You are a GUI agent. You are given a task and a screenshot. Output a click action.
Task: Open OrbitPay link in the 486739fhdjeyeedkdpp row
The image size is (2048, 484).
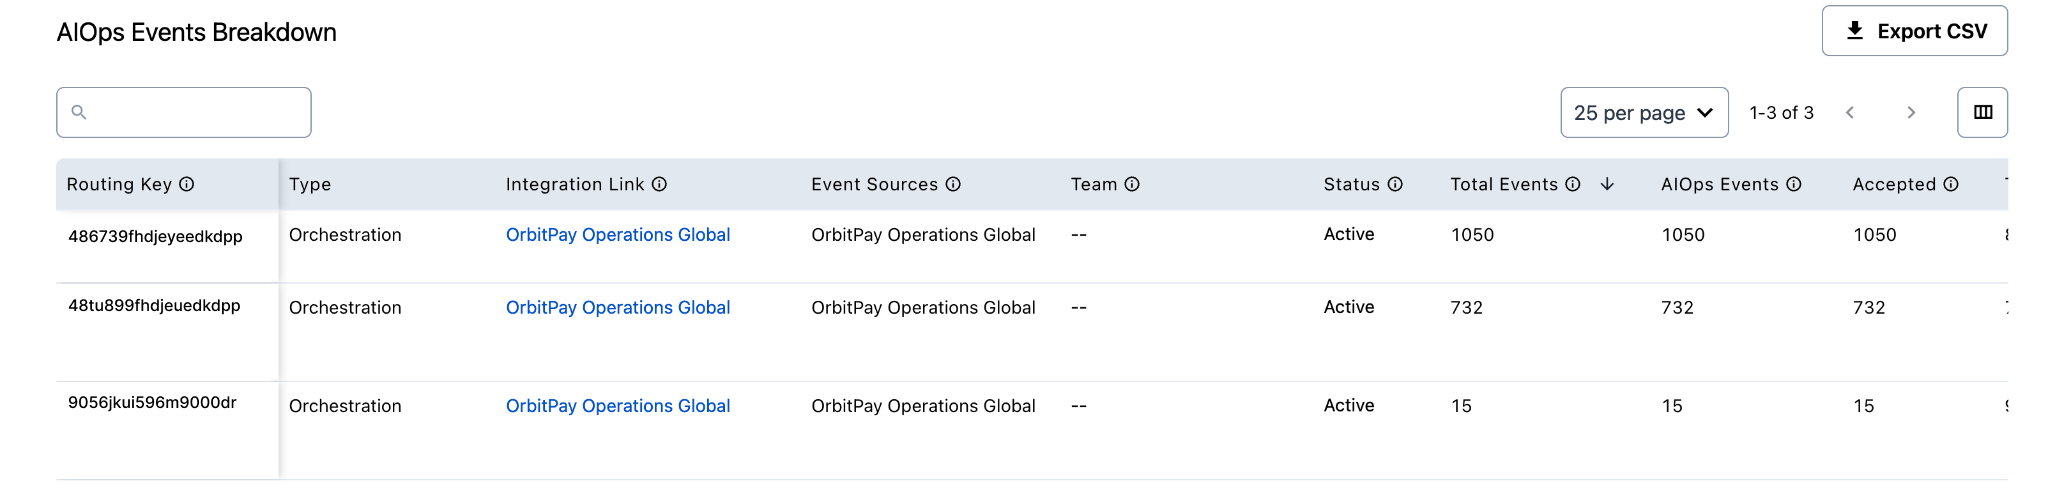(x=618, y=235)
